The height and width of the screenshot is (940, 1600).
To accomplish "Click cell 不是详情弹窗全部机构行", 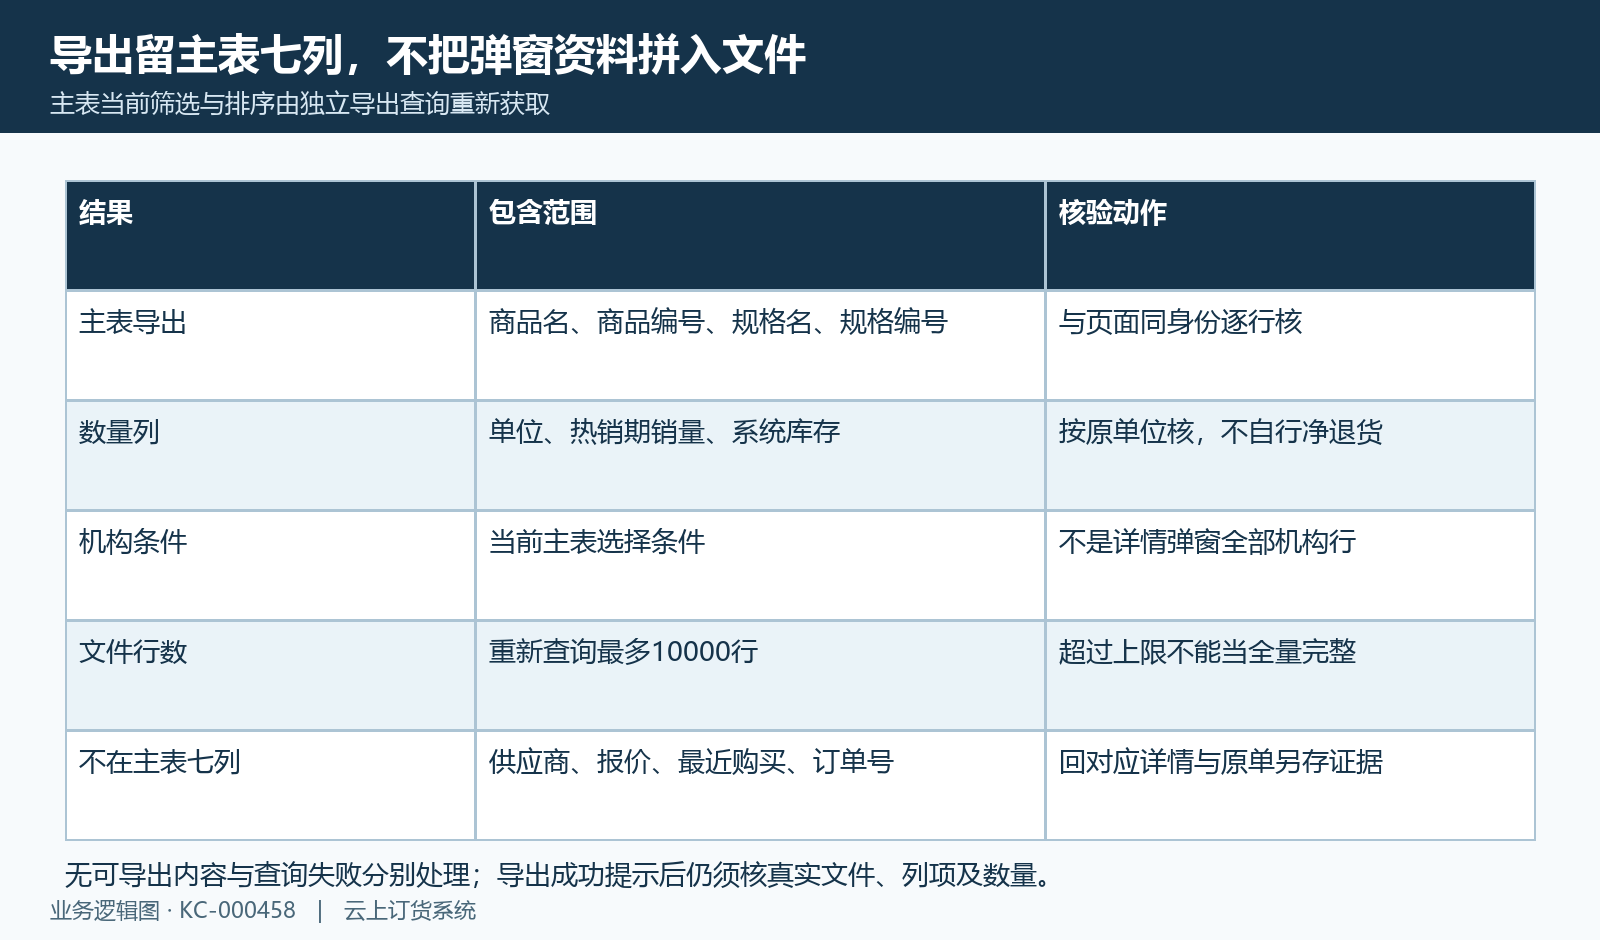I will pos(1290,566).
